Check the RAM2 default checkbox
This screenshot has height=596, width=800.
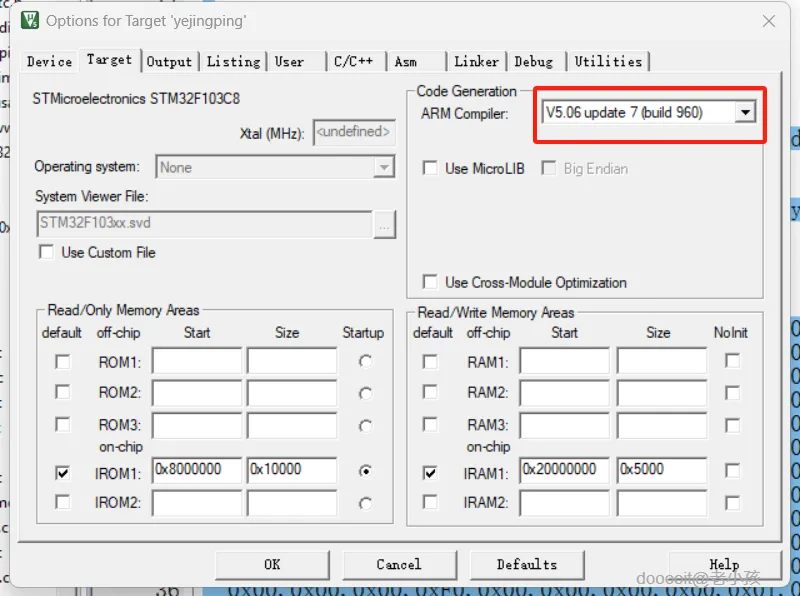tap(430, 392)
